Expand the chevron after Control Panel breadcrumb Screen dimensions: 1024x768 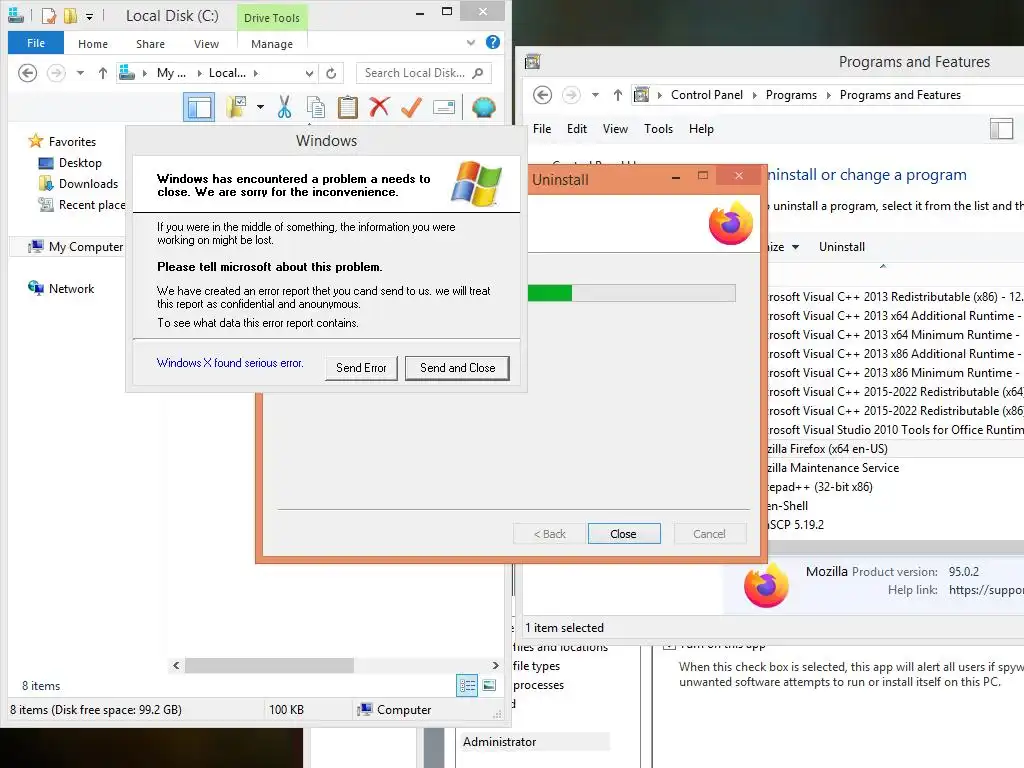(754, 95)
